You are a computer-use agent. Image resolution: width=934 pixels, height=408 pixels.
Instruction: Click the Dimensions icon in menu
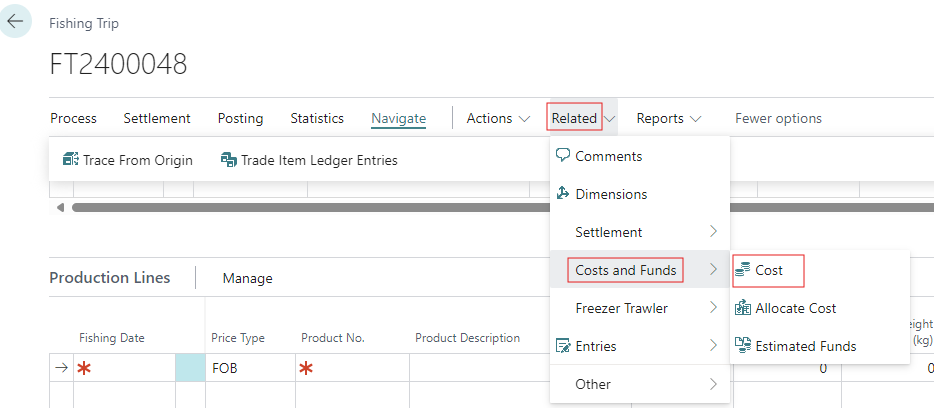pyautogui.click(x=563, y=194)
